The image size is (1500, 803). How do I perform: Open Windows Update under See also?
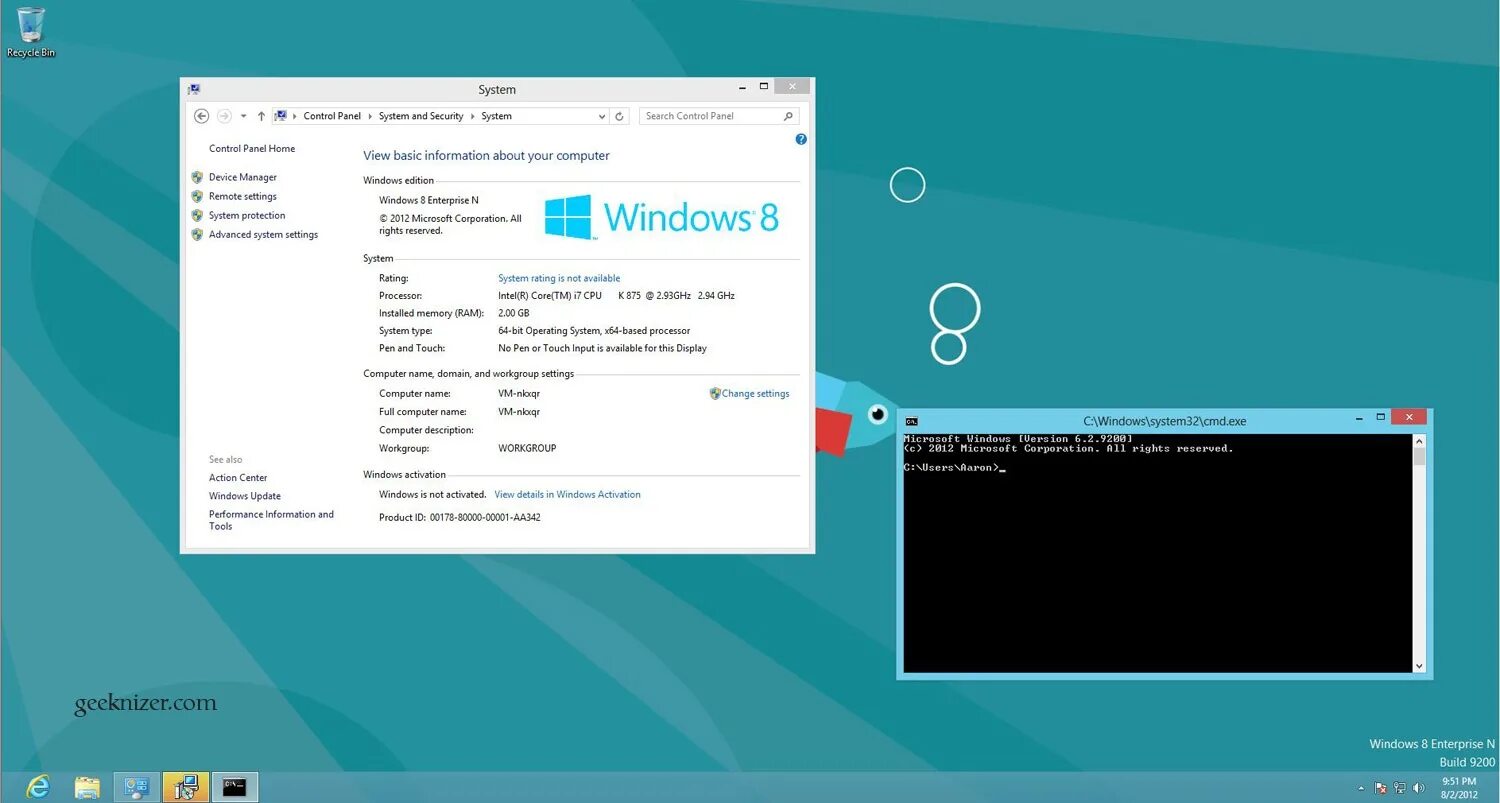click(245, 495)
